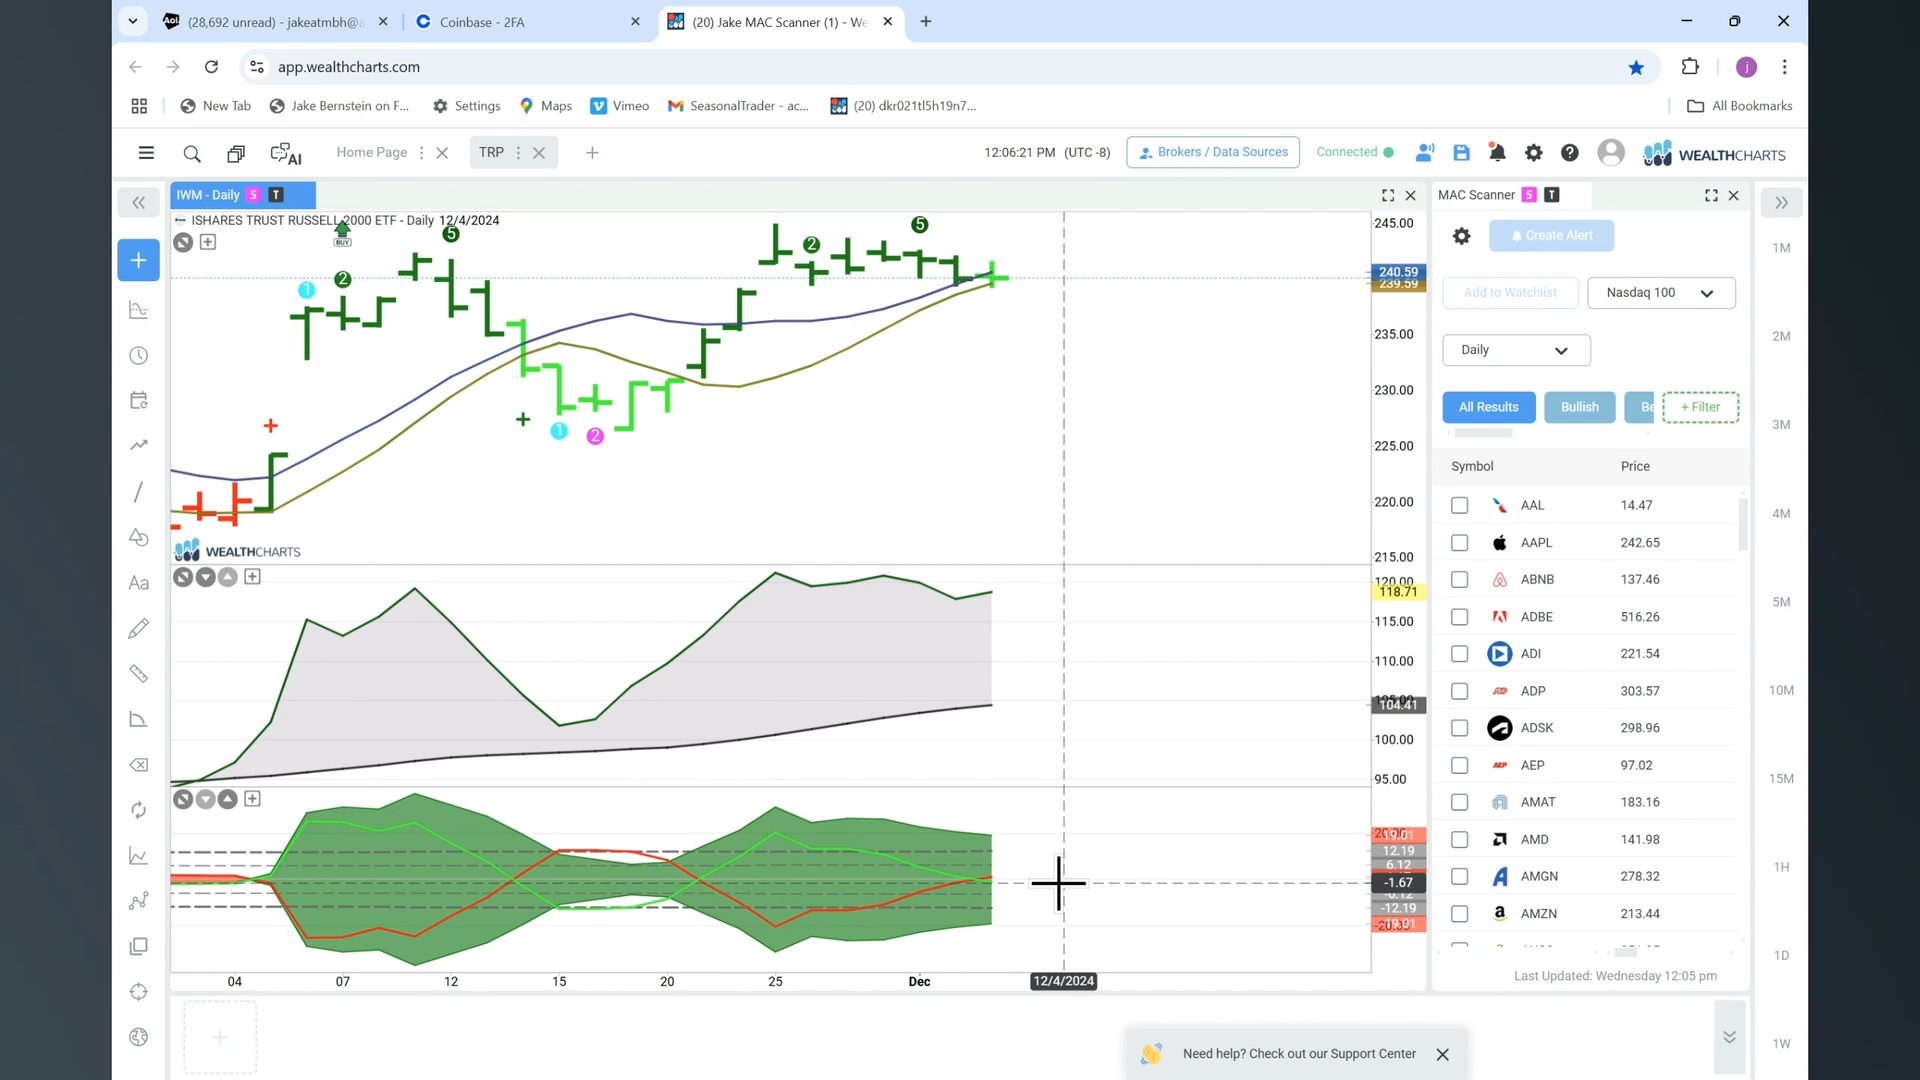
Task: Check the ADSK row checkbox
Action: [x=1459, y=728]
